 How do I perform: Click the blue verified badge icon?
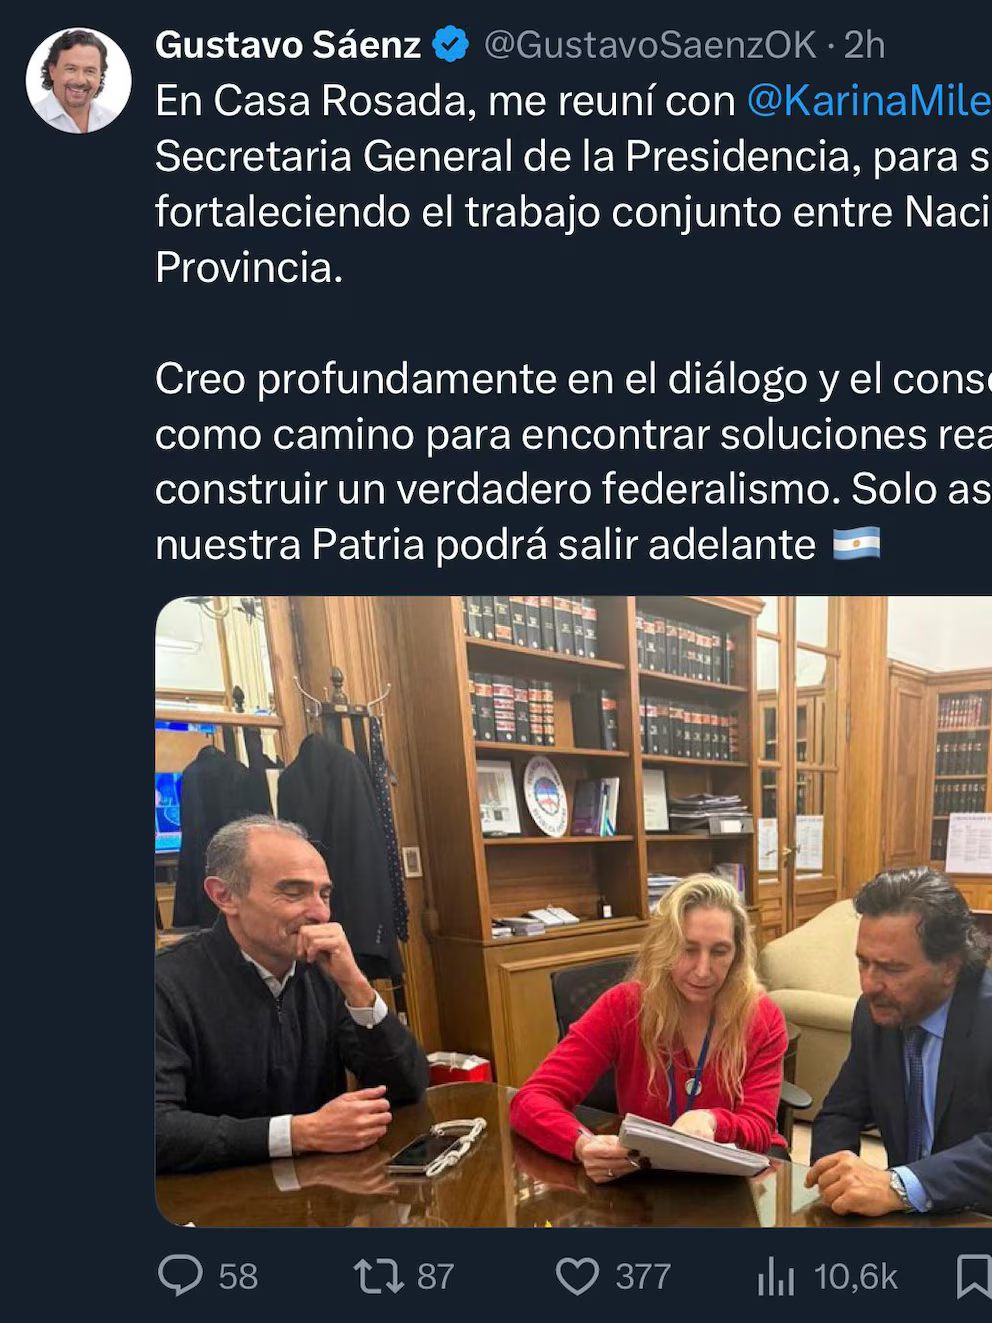click(x=451, y=45)
